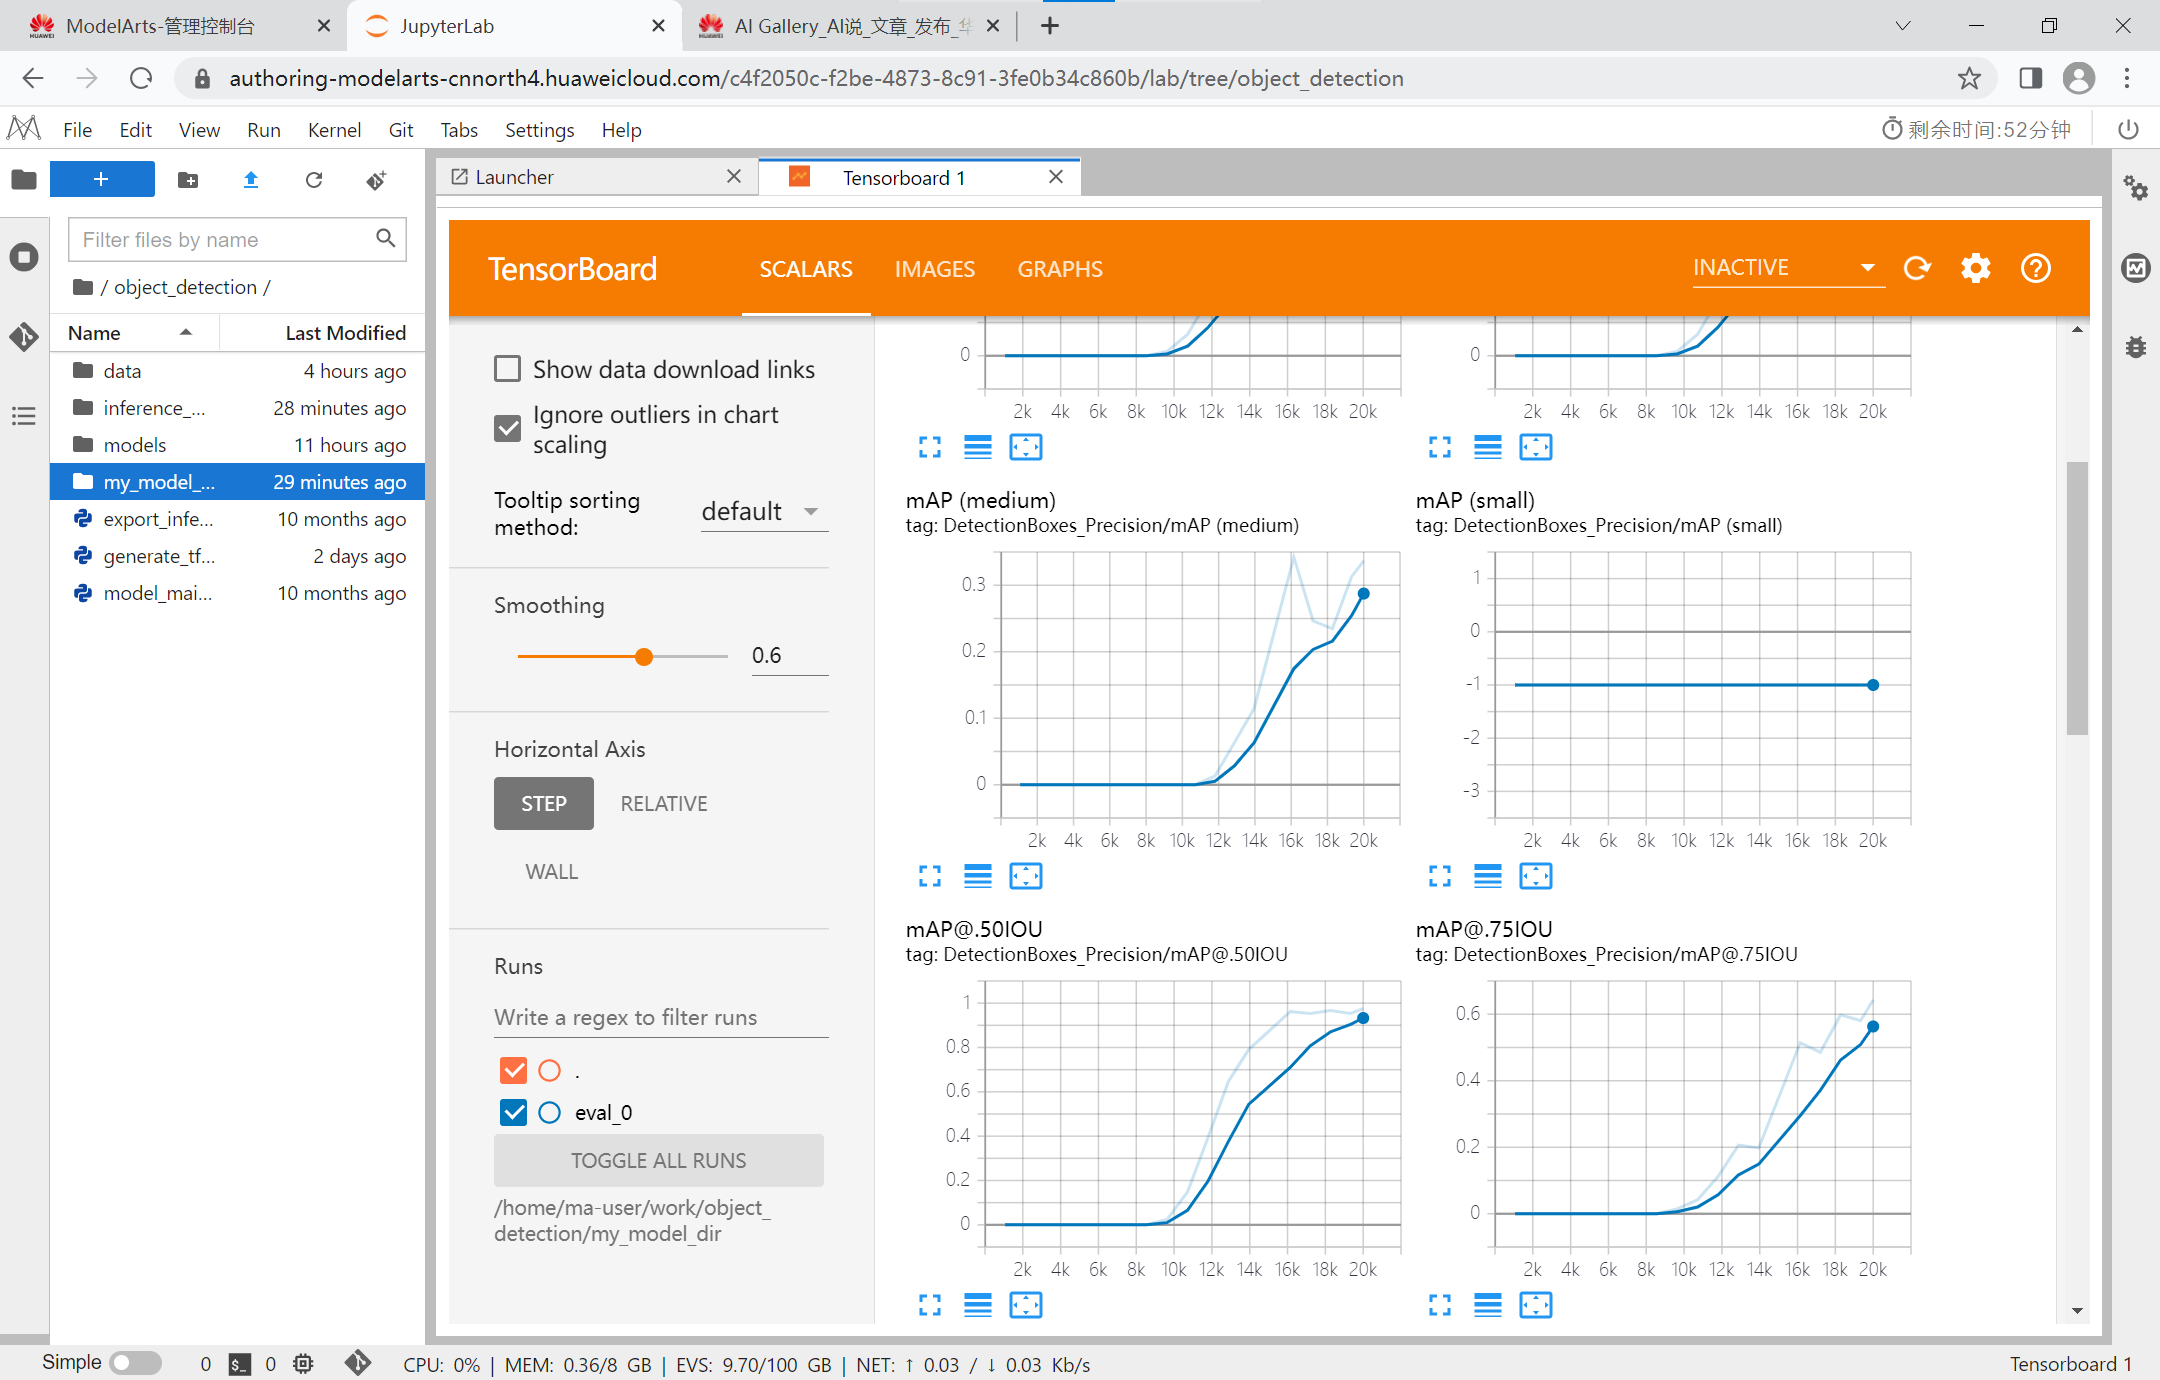Enable Show data download links
Screen dimensions: 2160x1380
(508, 369)
